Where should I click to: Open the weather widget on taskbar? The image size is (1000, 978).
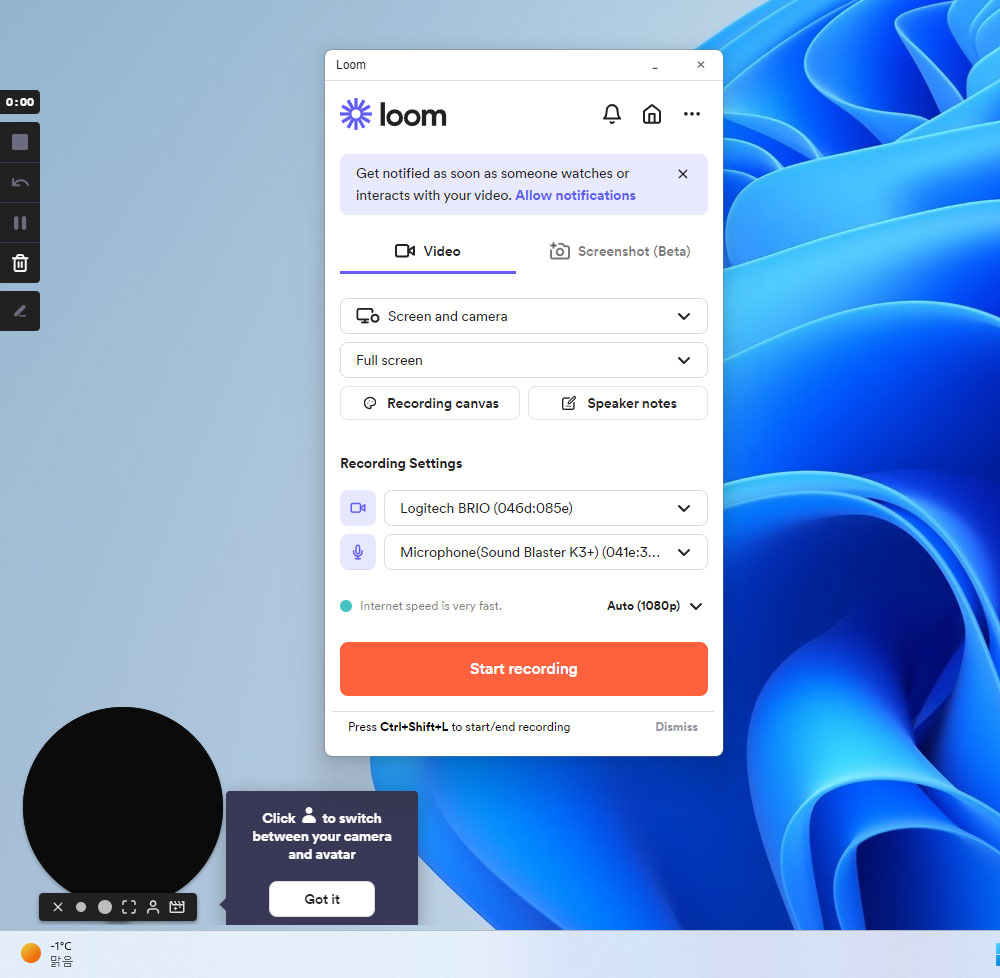pyautogui.click(x=48, y=954)
